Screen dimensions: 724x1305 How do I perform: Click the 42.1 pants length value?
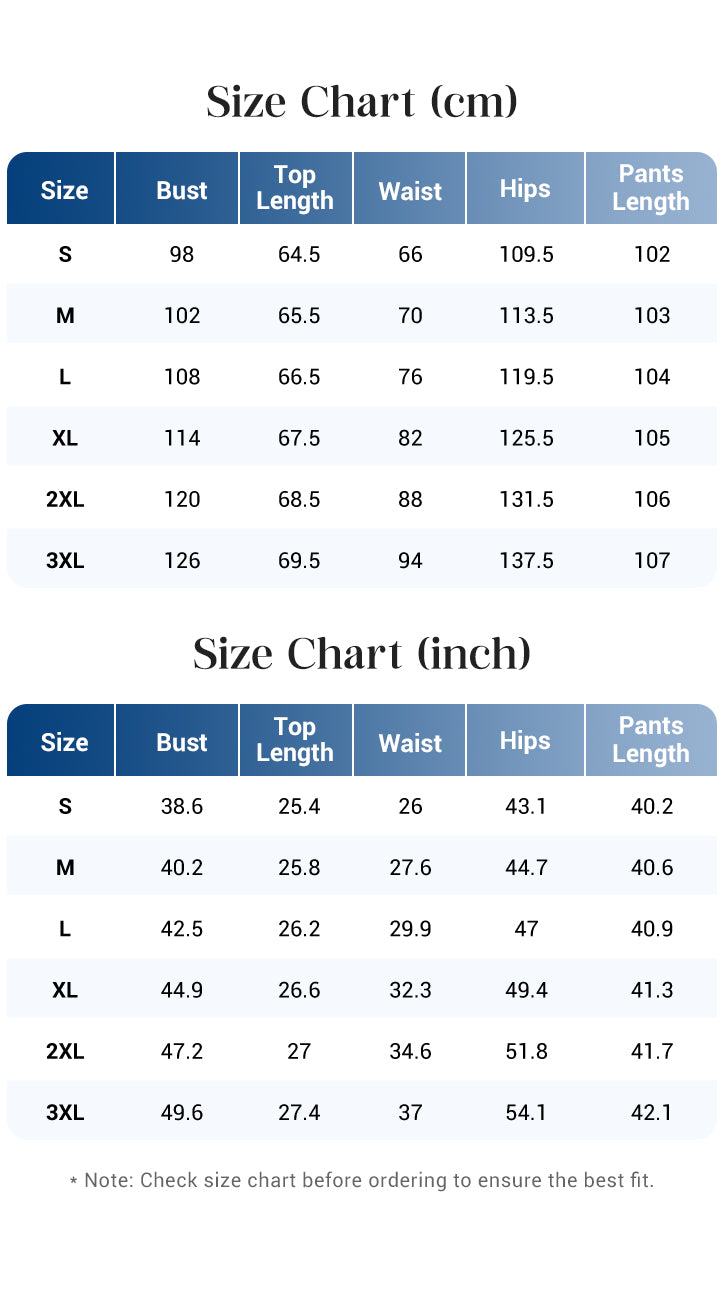pos(652,1112)
